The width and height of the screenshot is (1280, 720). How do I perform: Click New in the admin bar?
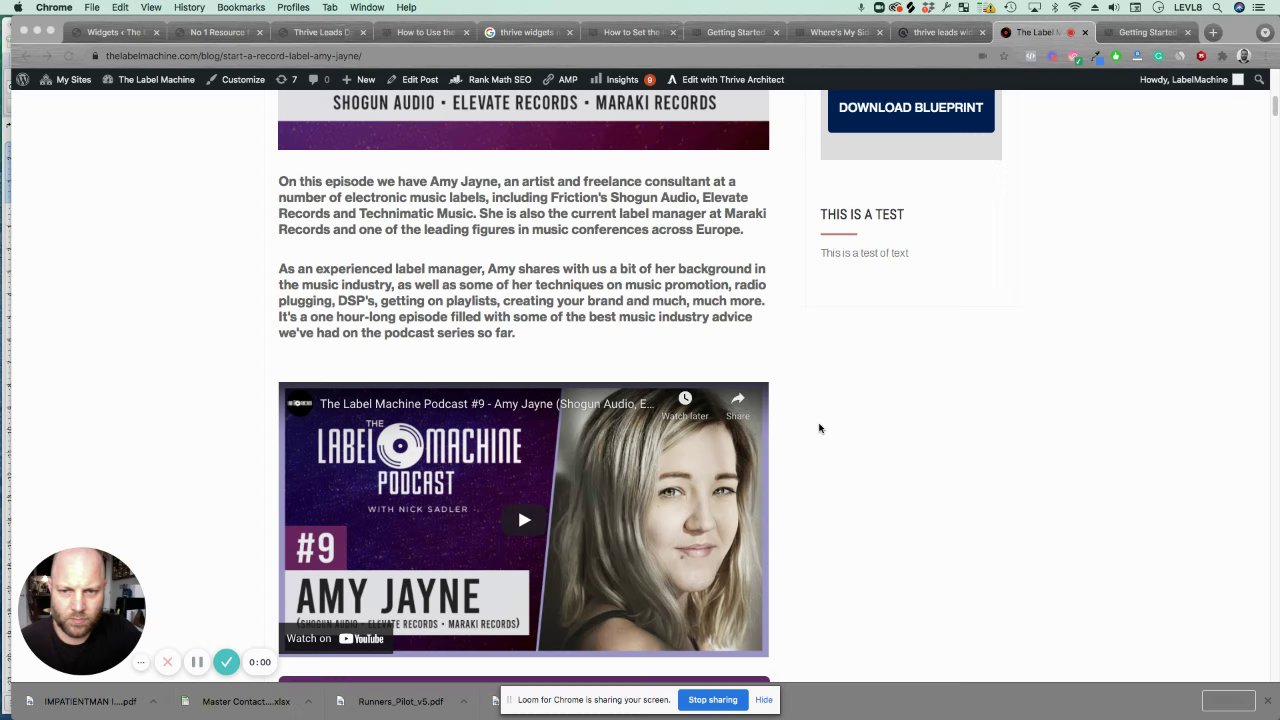tap(358, 80)
